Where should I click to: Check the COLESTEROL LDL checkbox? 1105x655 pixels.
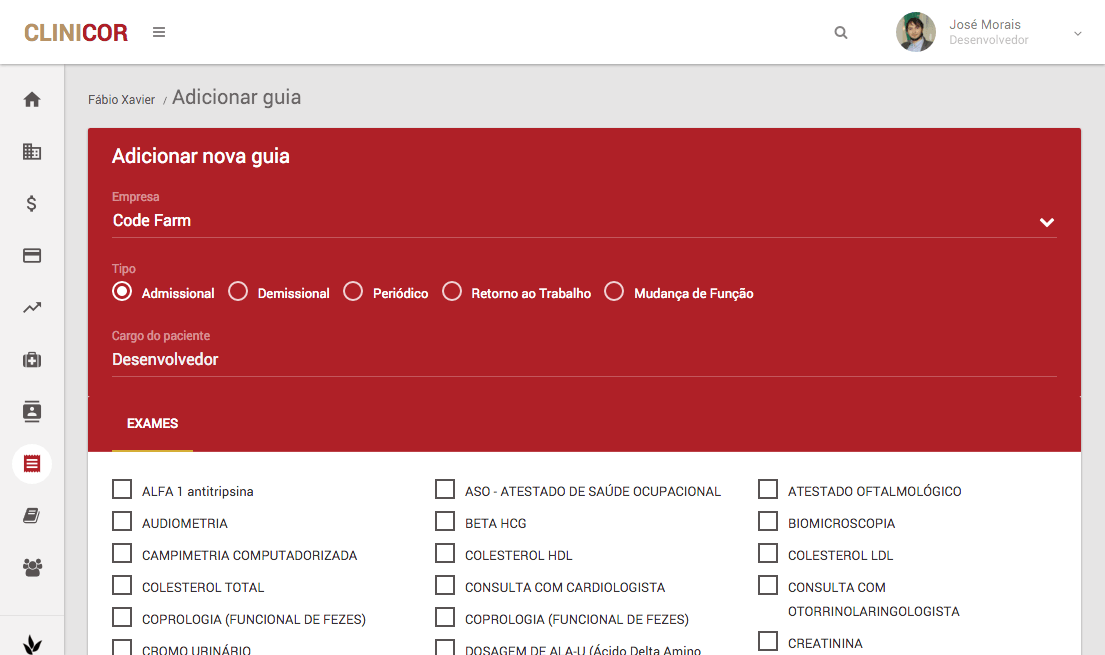point(768,553)
